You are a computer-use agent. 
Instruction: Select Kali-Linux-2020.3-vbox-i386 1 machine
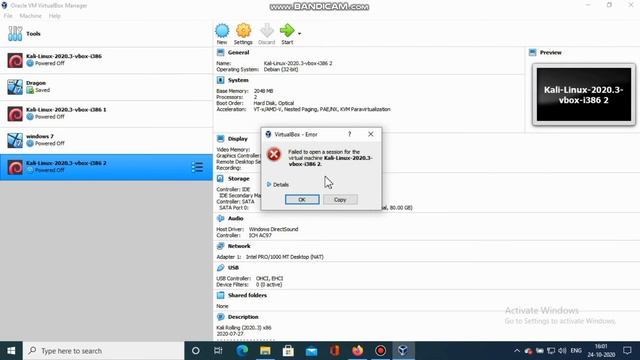106,113
